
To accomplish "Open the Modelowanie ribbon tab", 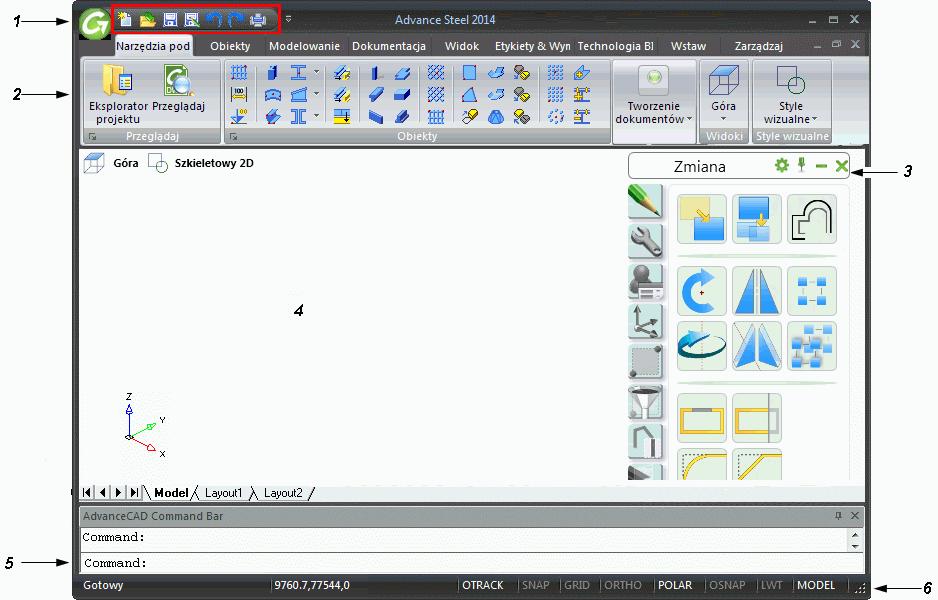I will pyautogui.click(x=304, y=46).
